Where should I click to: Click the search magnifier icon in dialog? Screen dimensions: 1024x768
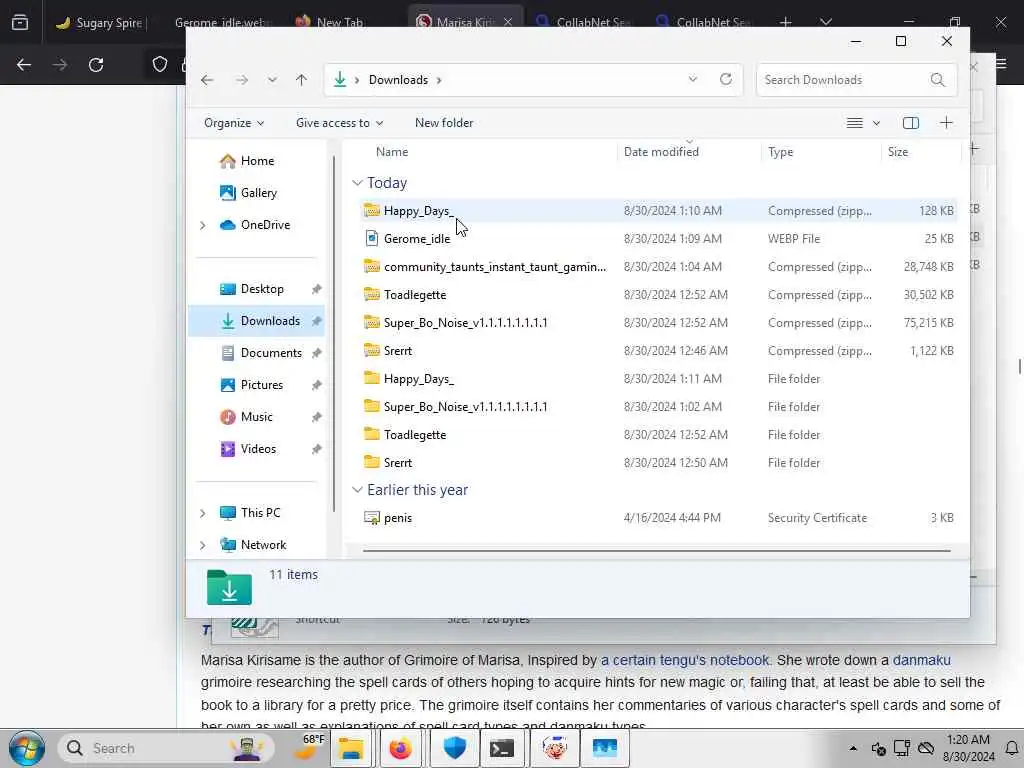[937, 80]
